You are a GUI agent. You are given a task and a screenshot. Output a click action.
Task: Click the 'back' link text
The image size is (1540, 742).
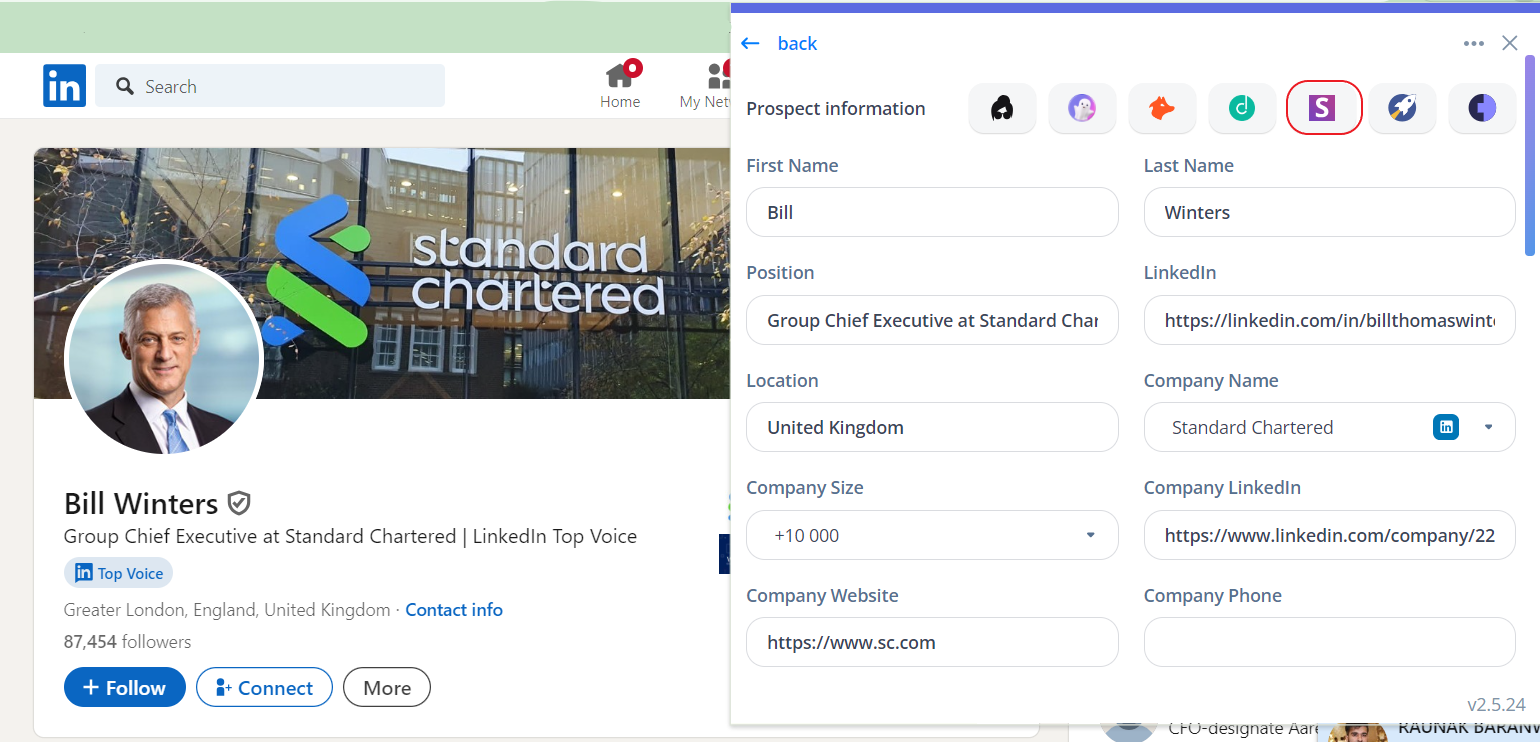pyautogui.click(x=797, y=43)
